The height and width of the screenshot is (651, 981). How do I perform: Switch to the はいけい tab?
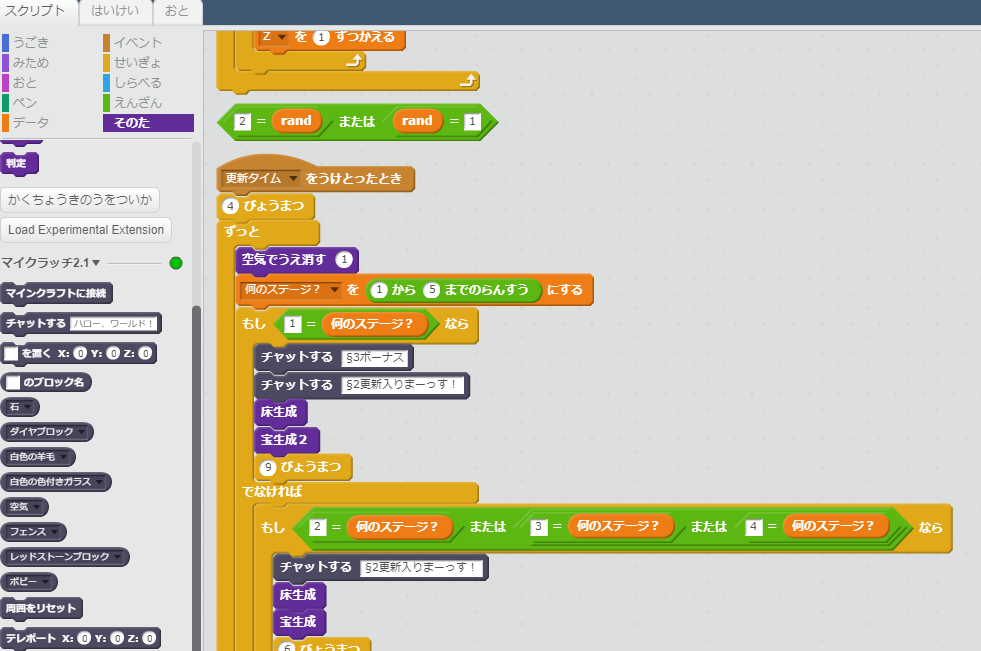[x=115, y=11]
